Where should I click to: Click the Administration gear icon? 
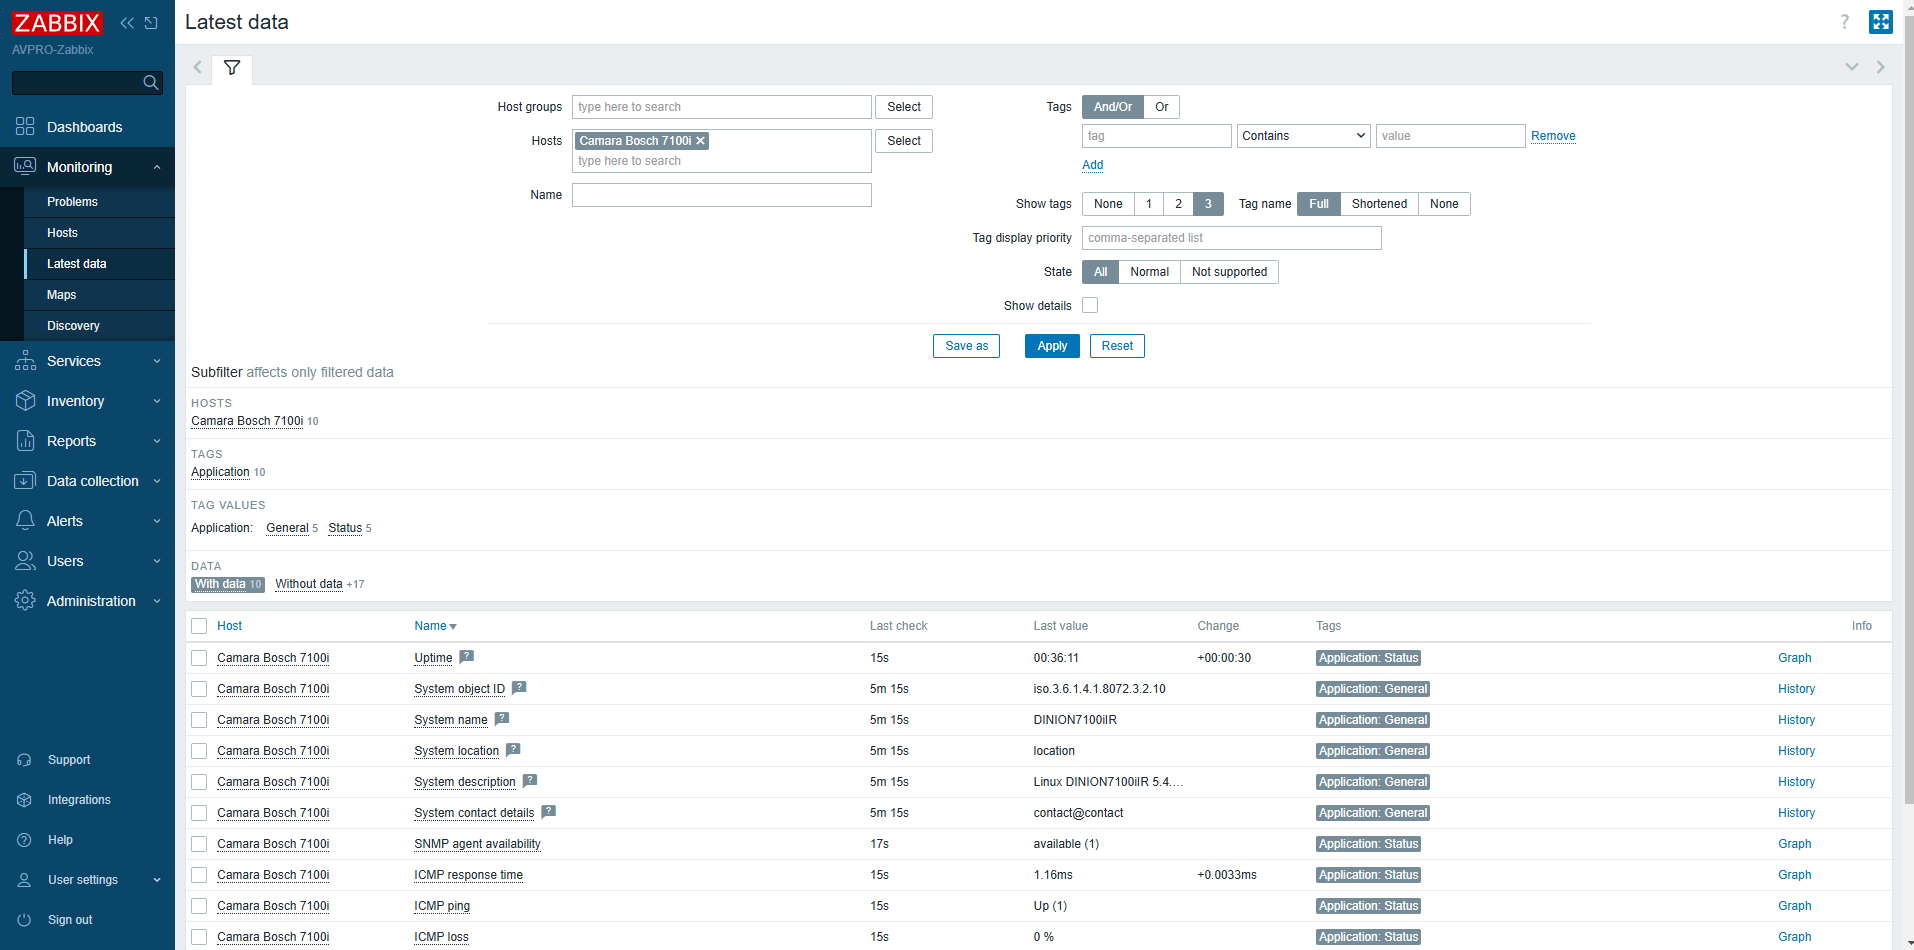click(25, 601)
